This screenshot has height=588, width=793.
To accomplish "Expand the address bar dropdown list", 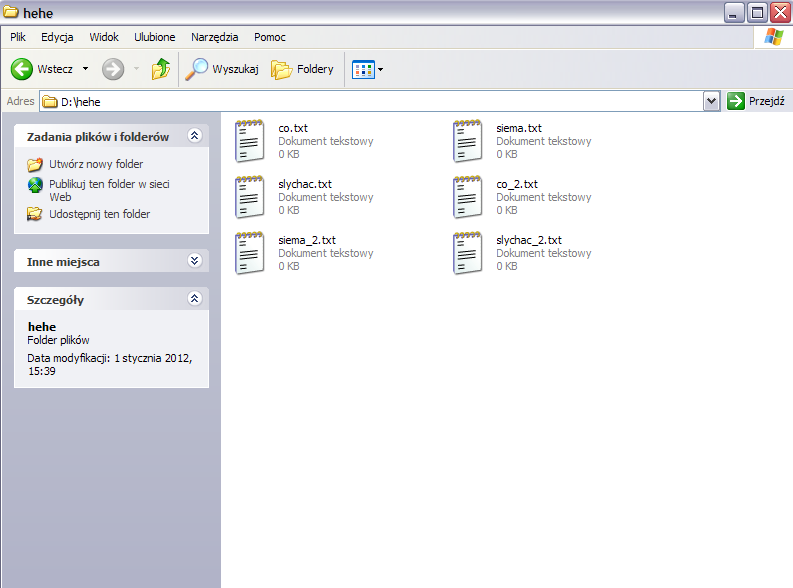I will click(711, 101).
